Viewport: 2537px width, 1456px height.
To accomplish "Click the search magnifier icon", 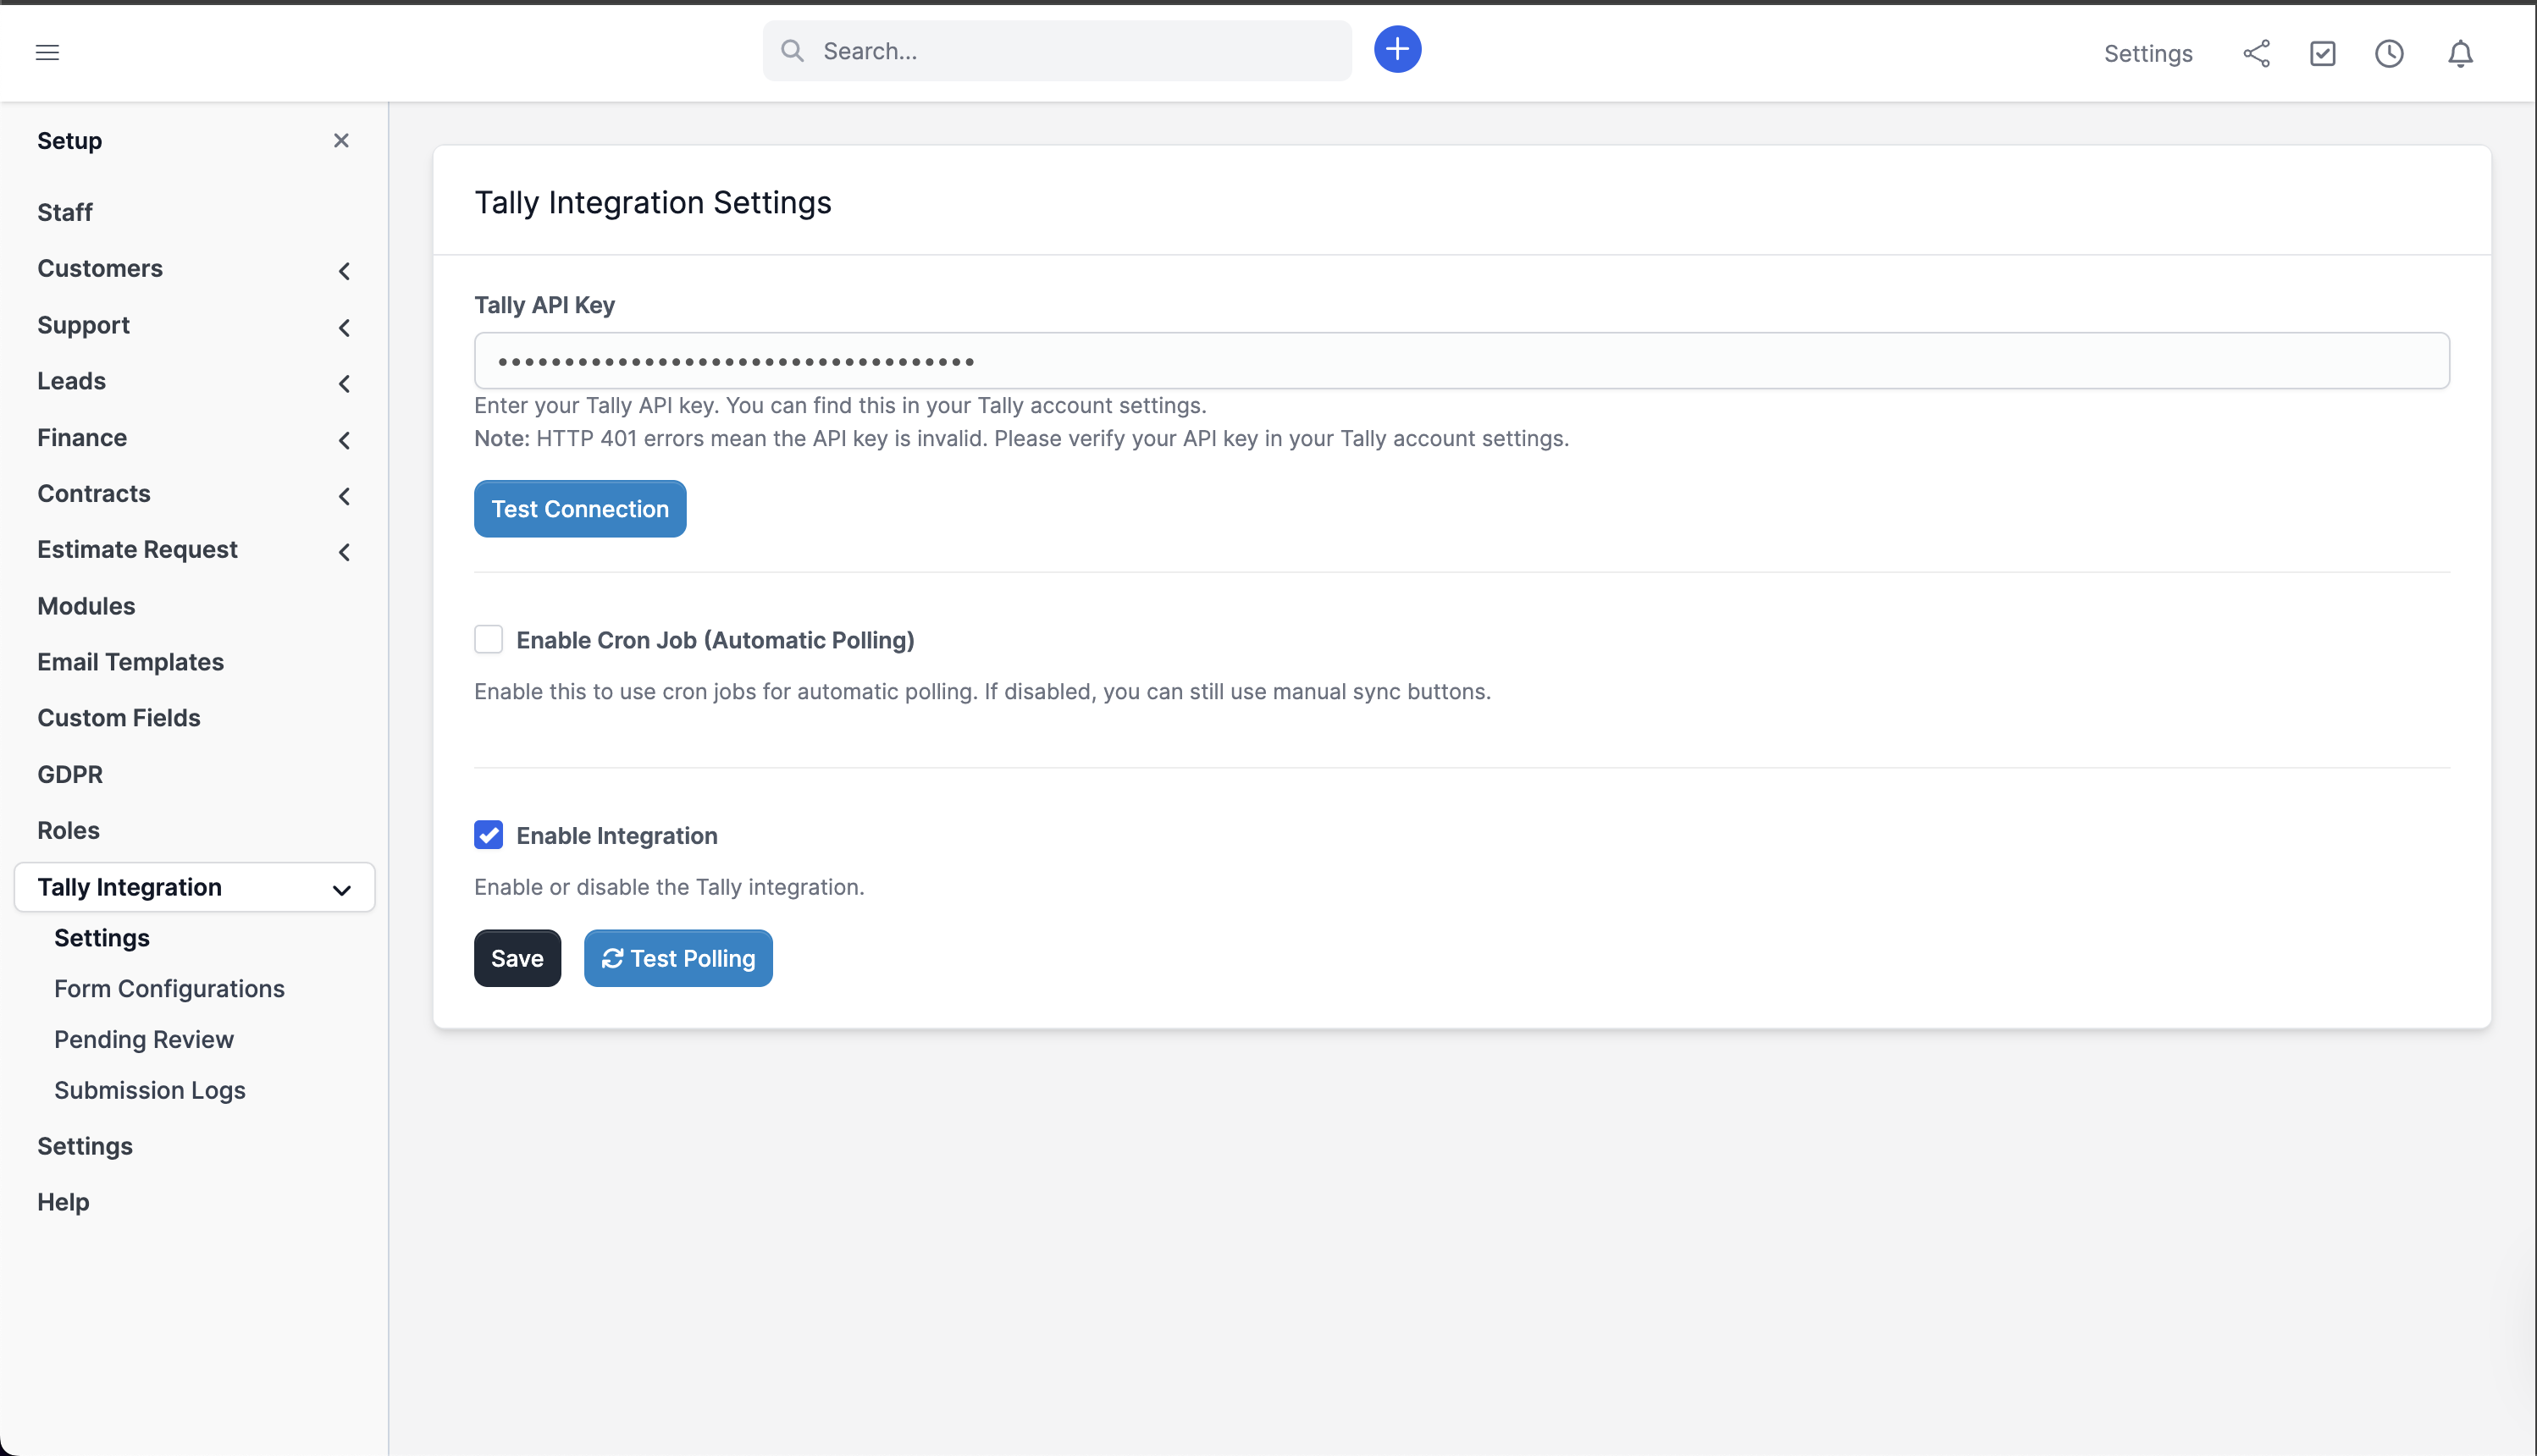I will 791,50.
